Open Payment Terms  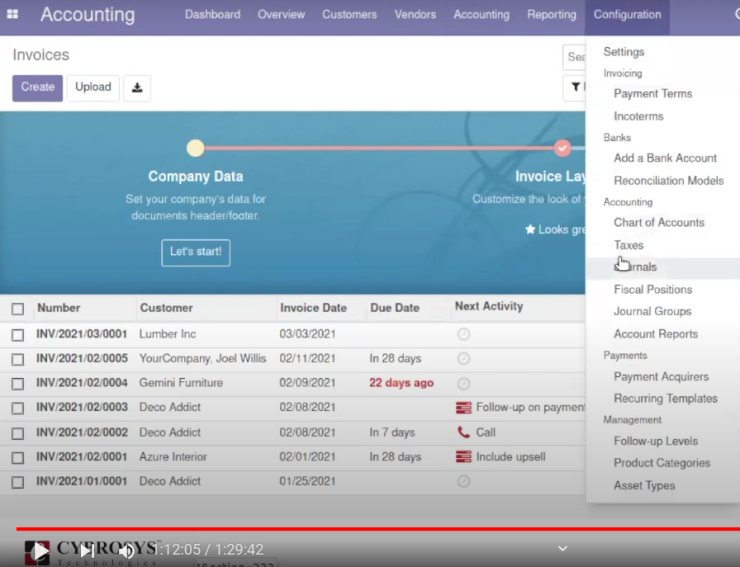pyautogui.click(x=653, y=93)
